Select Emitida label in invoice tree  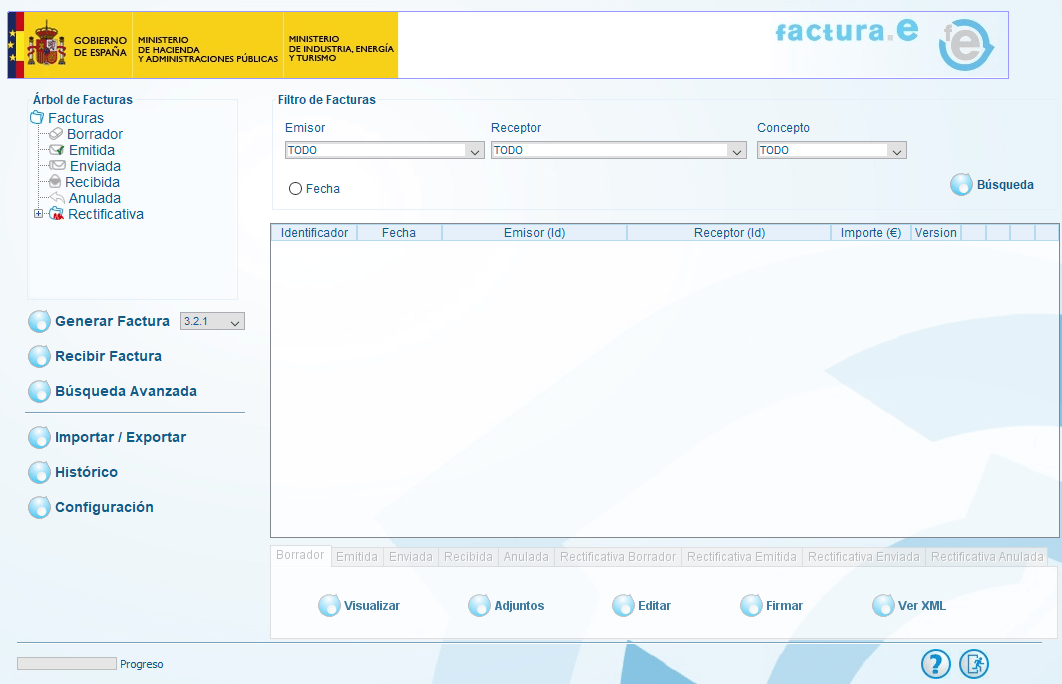click(92, 150)
